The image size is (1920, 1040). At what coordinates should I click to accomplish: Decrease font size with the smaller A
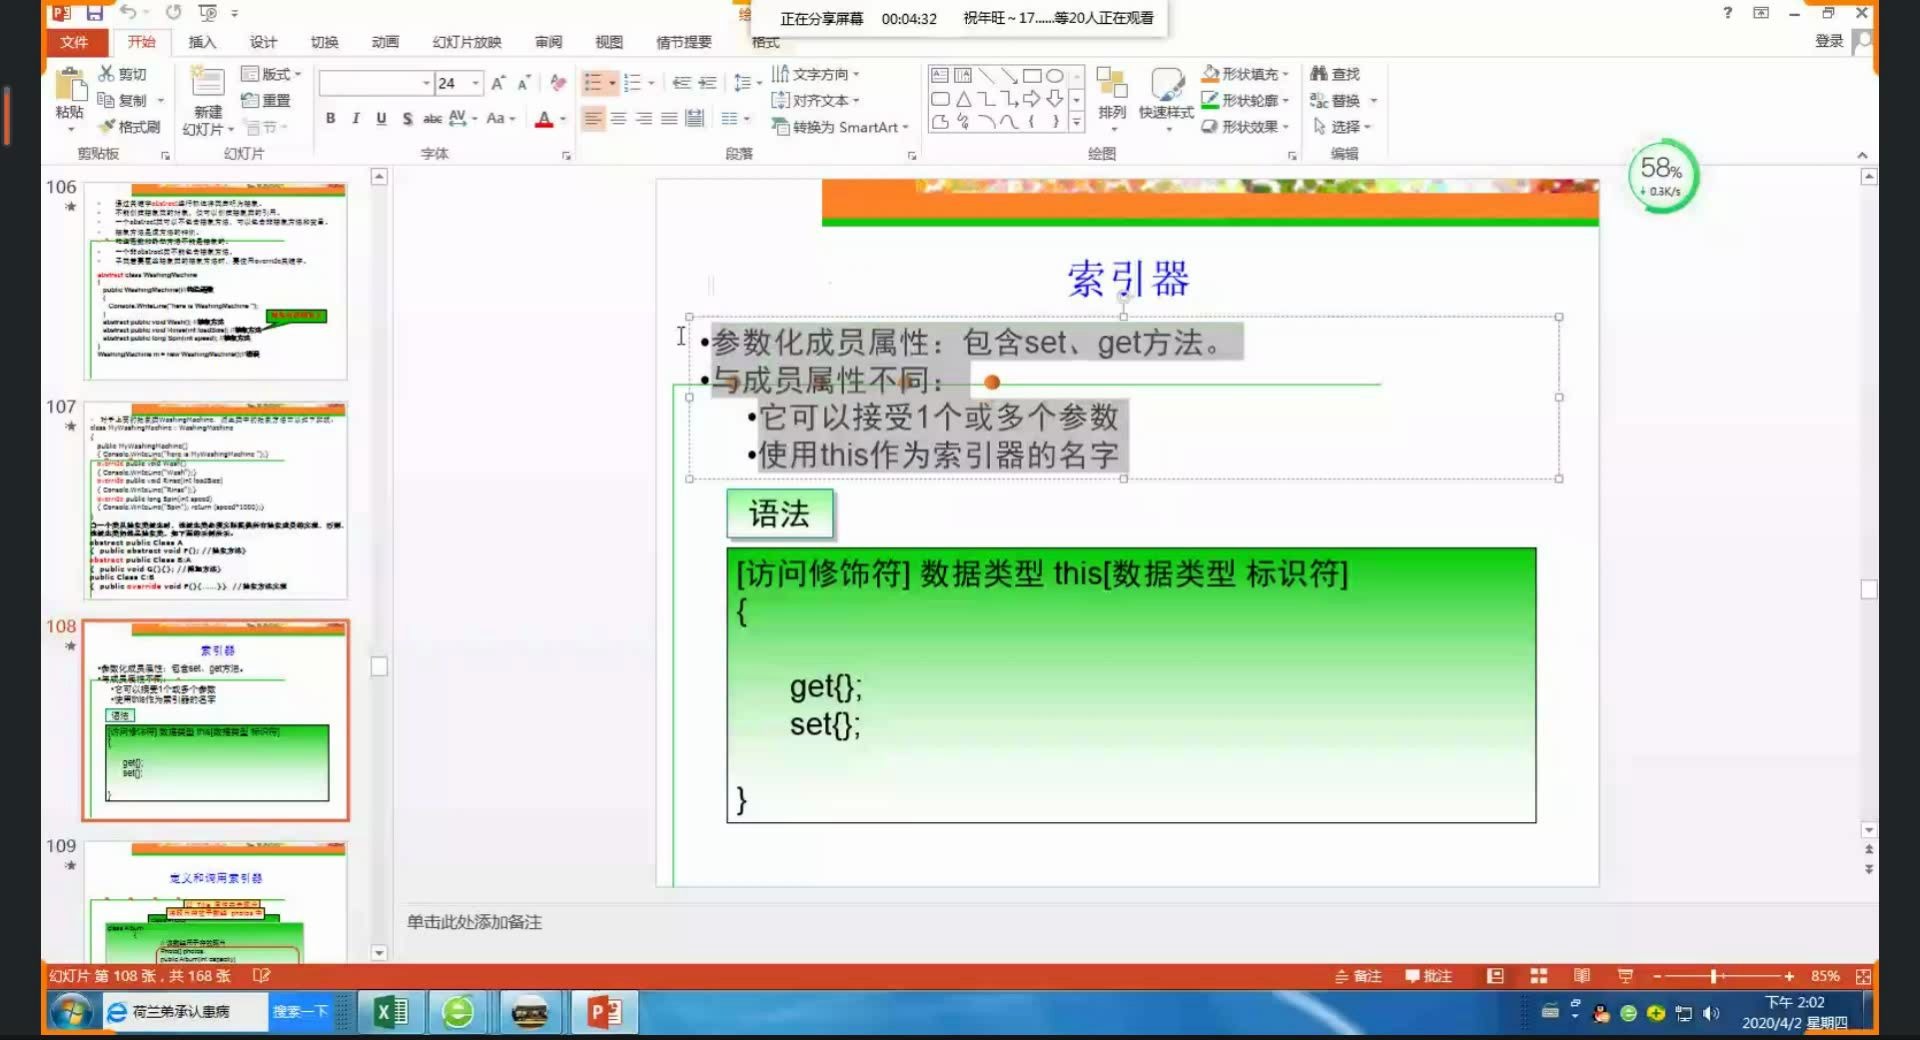pyautogui.click(x=522, y=83)
